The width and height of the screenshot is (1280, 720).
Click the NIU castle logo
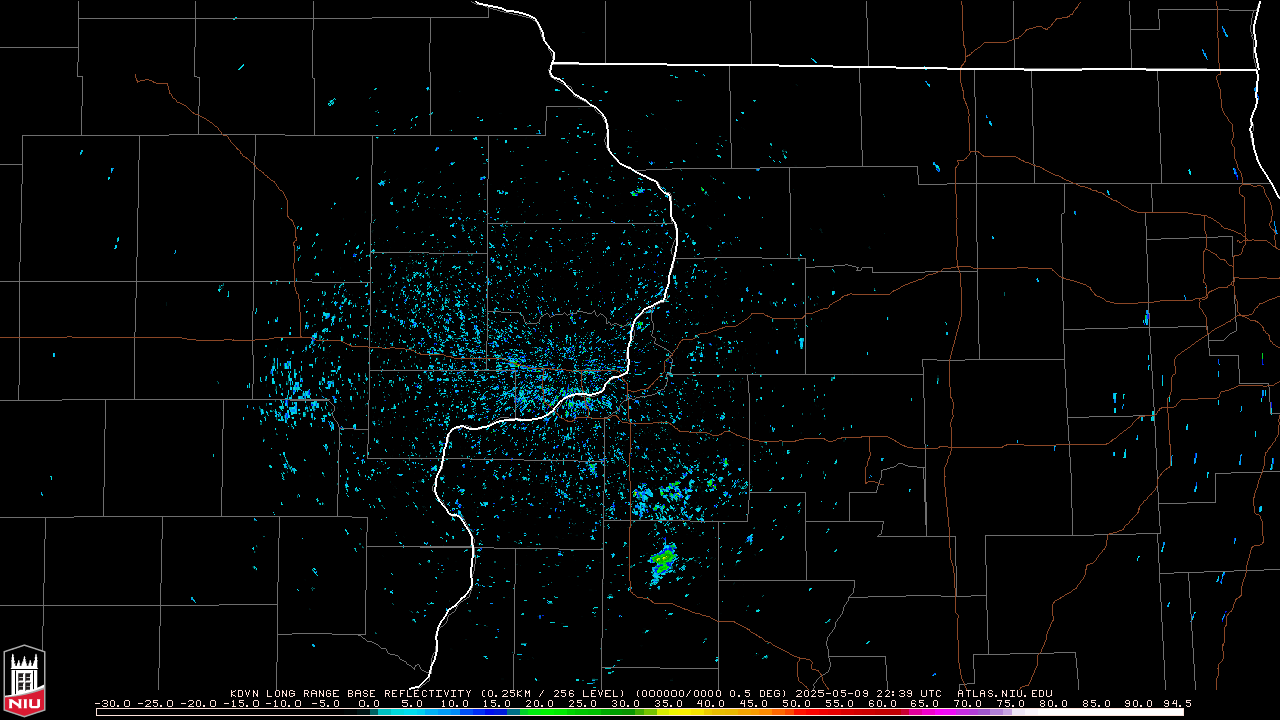click(x=24, y=680)
